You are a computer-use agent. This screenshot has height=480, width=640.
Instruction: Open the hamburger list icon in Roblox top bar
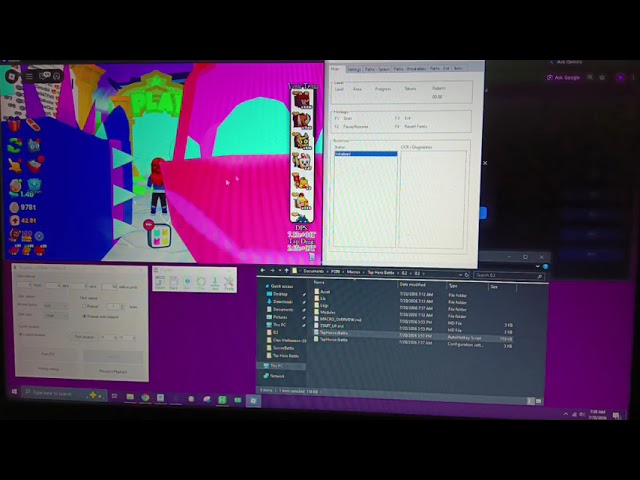pyautogui.click(x=29, y=76)
